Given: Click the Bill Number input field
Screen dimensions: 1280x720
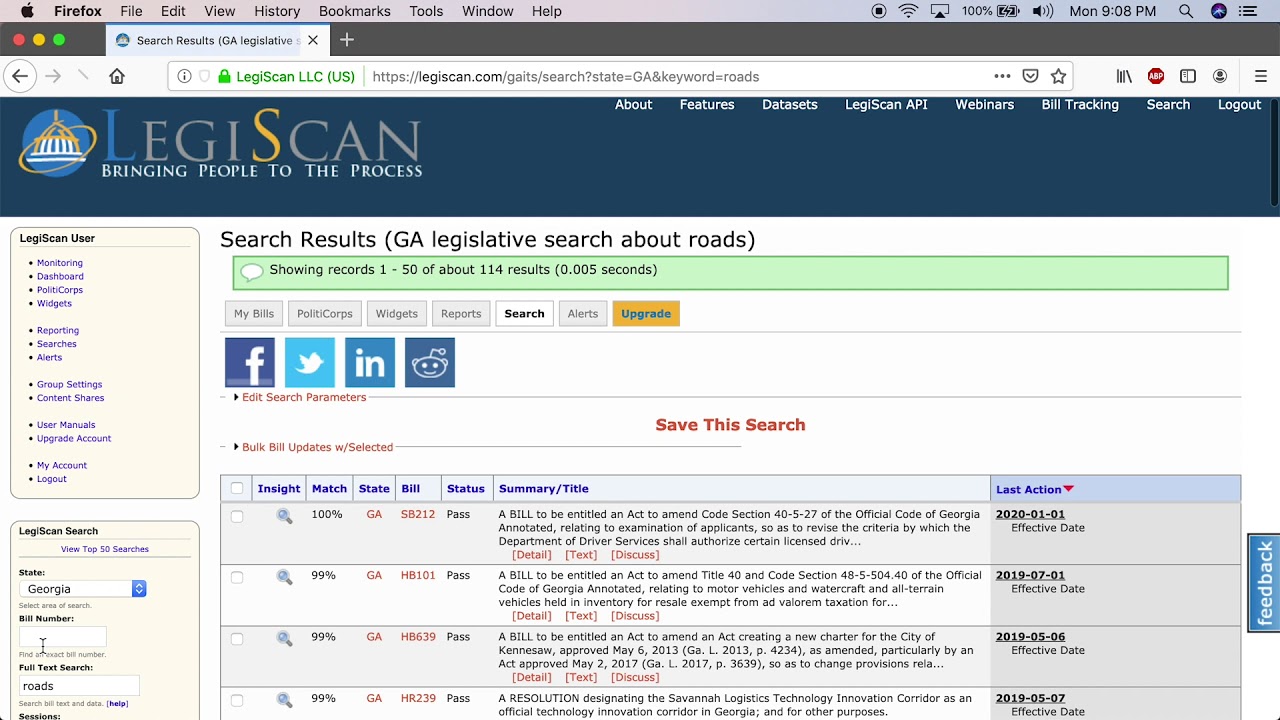Looking at the screenshot, I should pyautogui.click(x=62, y=637).
